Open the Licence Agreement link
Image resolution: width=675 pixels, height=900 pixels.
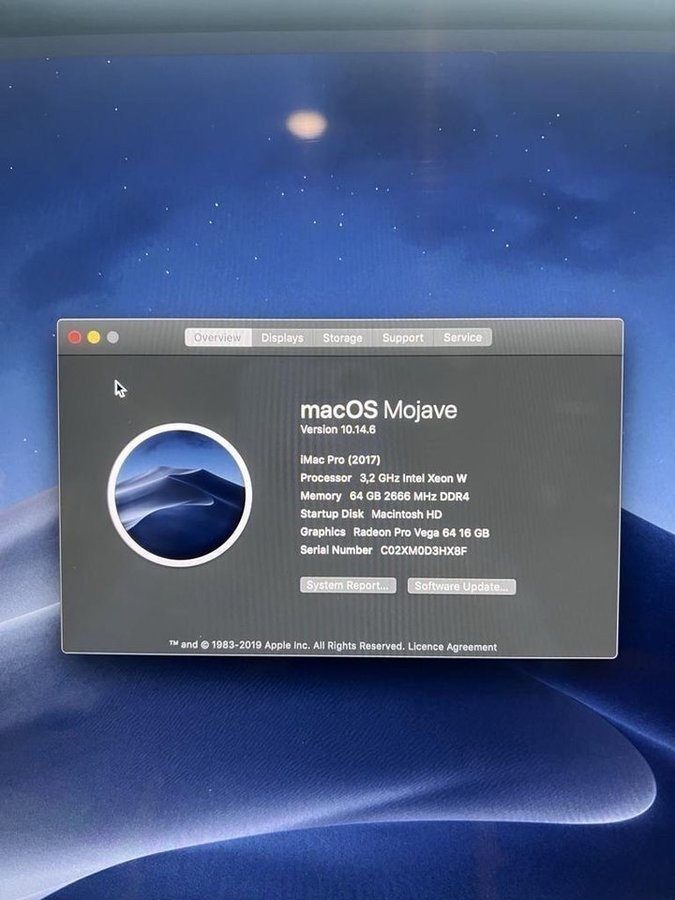[452, 647]
